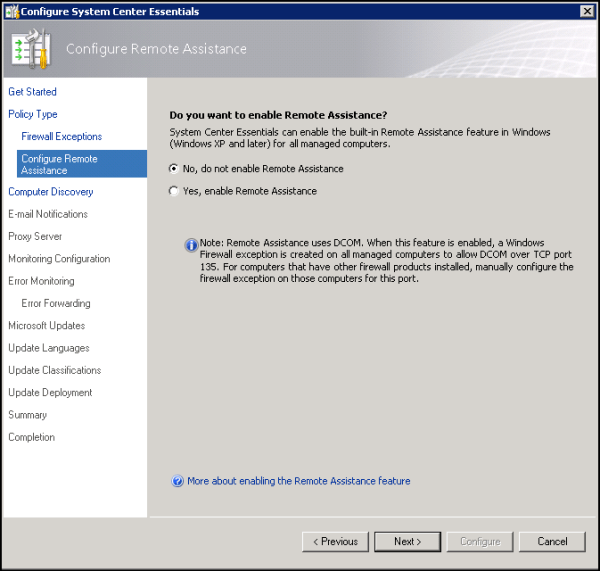This screenshot has width=600, height=571.
Task: Click the Configure Remote Assistance header title
Action: 157,49
